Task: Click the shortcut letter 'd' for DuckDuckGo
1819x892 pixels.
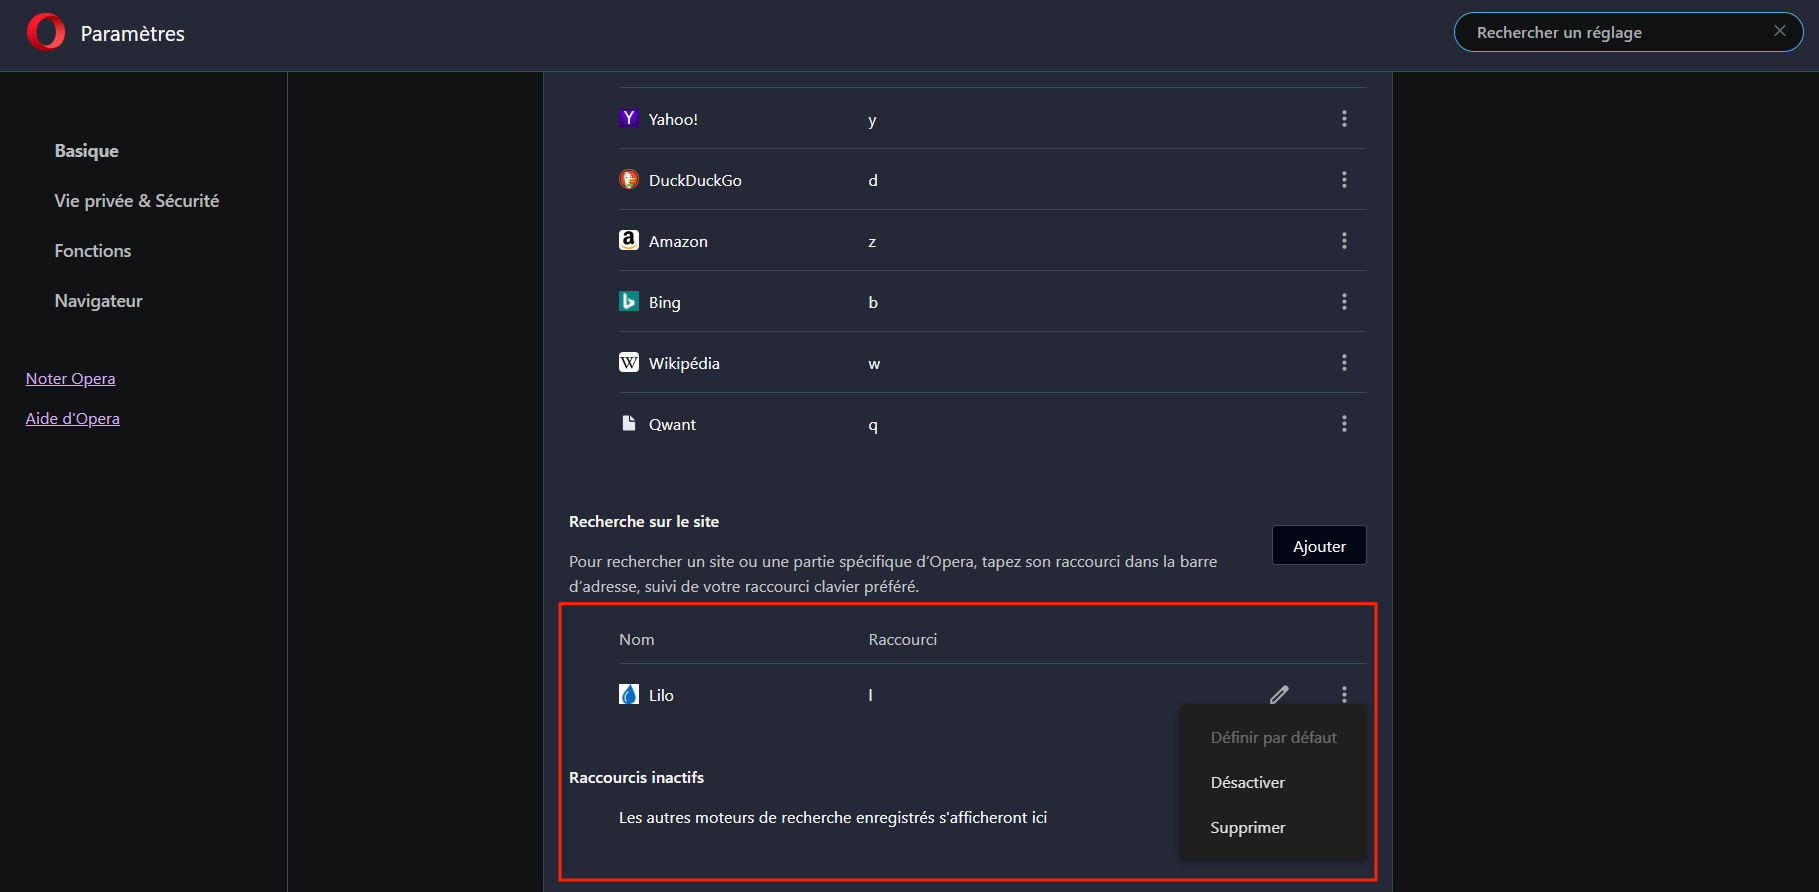Action: point(873,181)
